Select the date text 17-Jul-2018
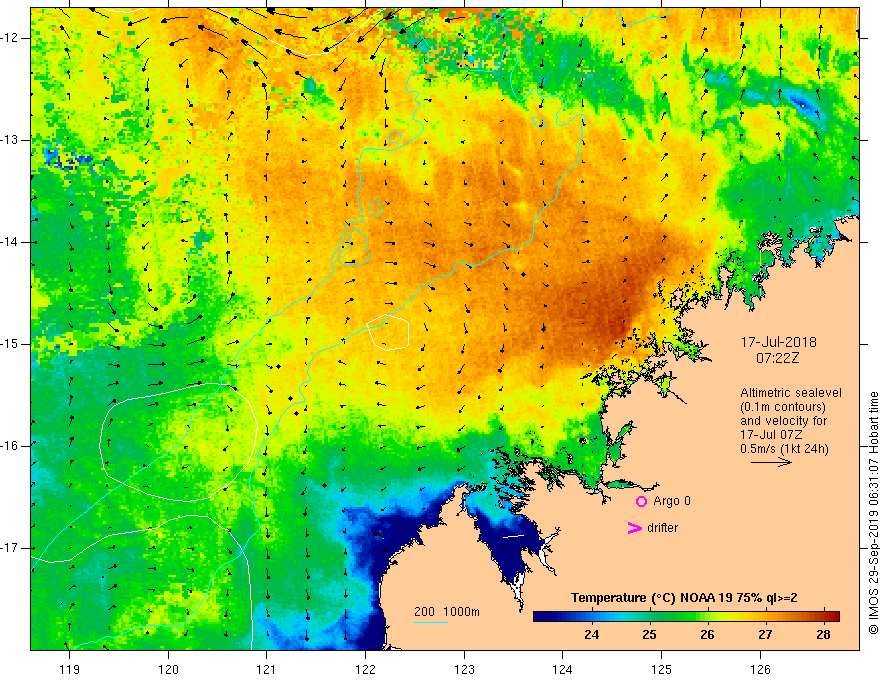The height and width of the screenshot is (680, 880). [x=778, y=342]
